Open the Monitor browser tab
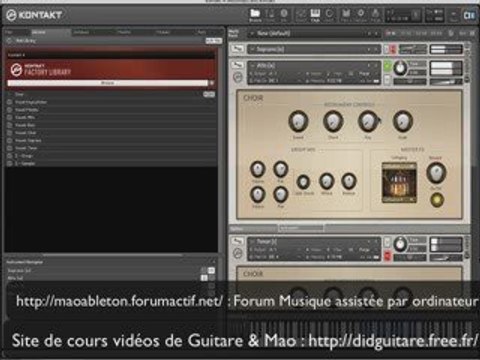 [125, 32]
